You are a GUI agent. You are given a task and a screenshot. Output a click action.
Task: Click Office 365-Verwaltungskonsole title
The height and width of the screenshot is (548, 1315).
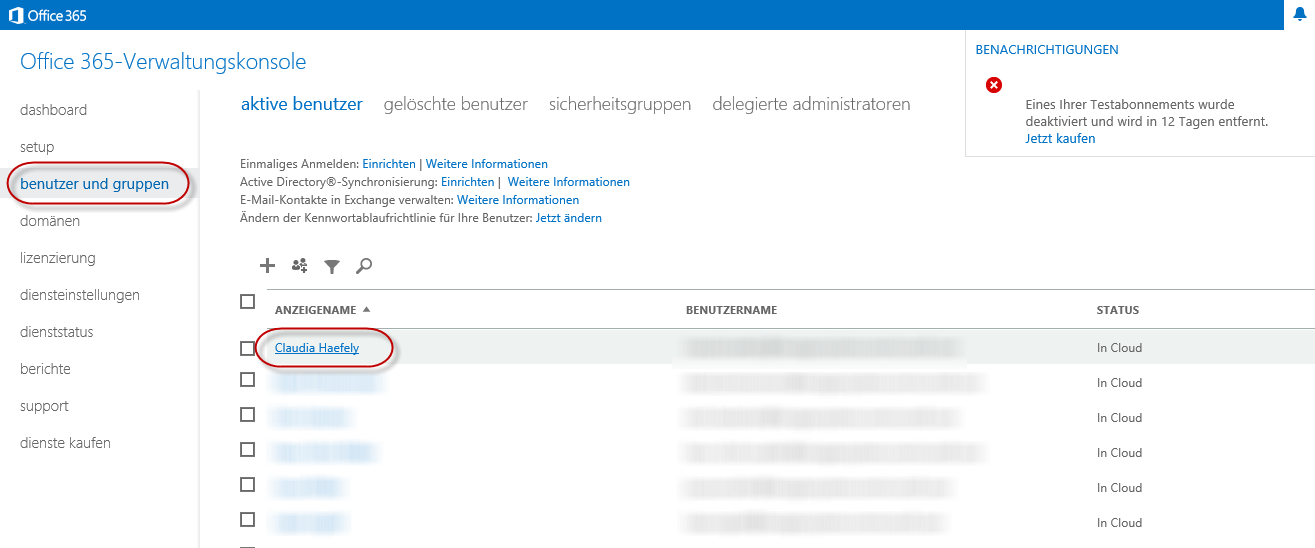(x=163, y=62)
